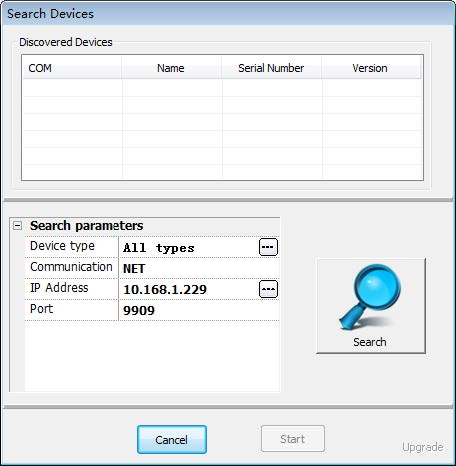Click the first empty discovered devices row
456x466 pixels.
tap(222, 88)
